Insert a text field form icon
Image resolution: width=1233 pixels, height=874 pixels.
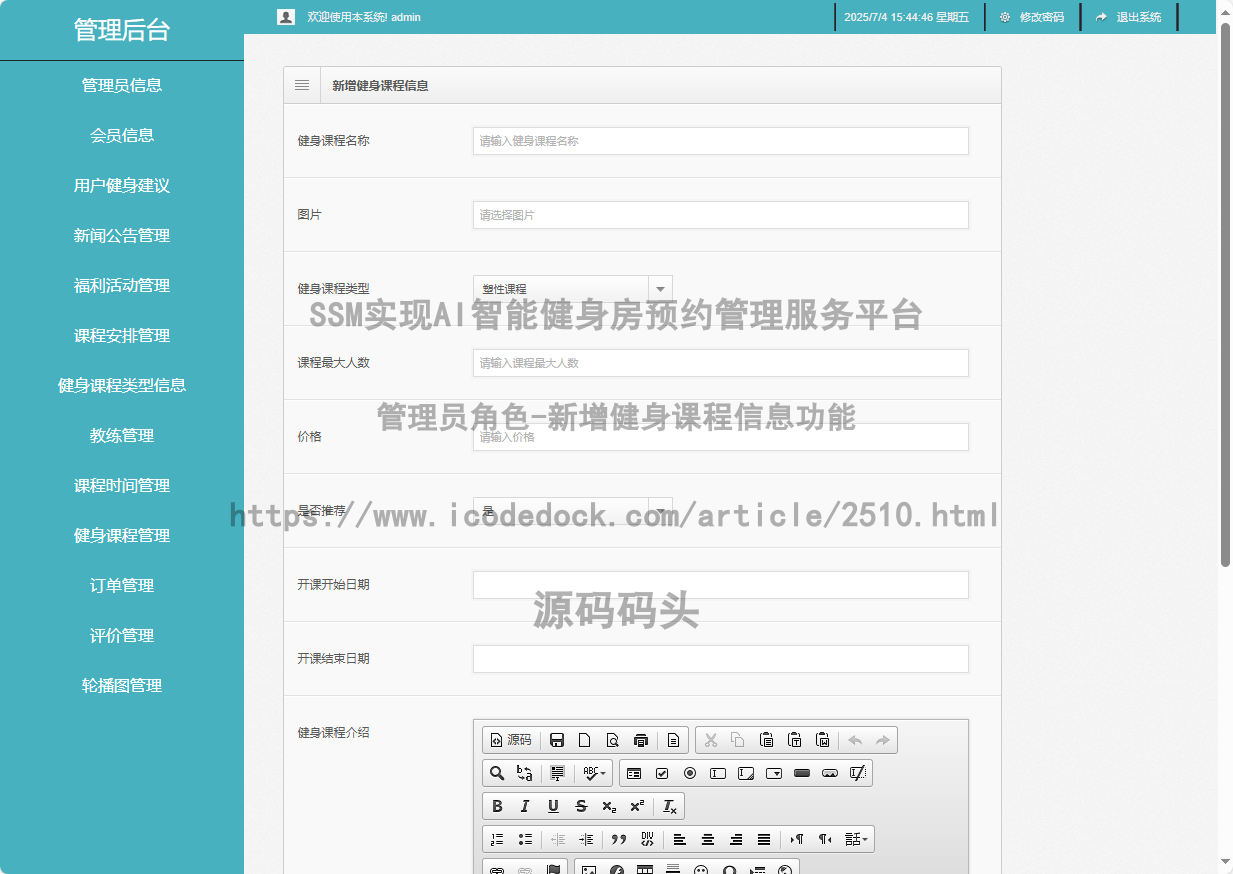click(718, 773)
